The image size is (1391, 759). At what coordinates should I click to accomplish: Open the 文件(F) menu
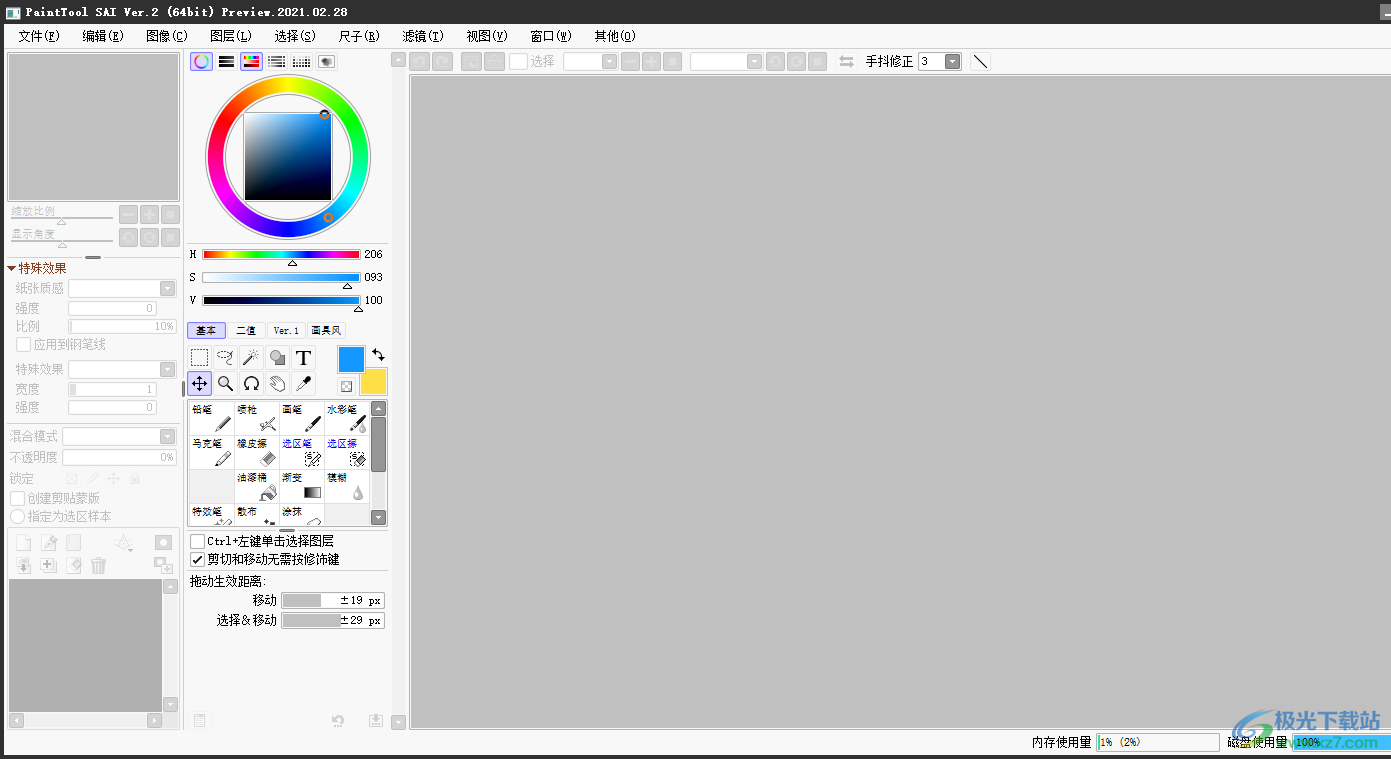pyautogui.click(x=39, y=36)
